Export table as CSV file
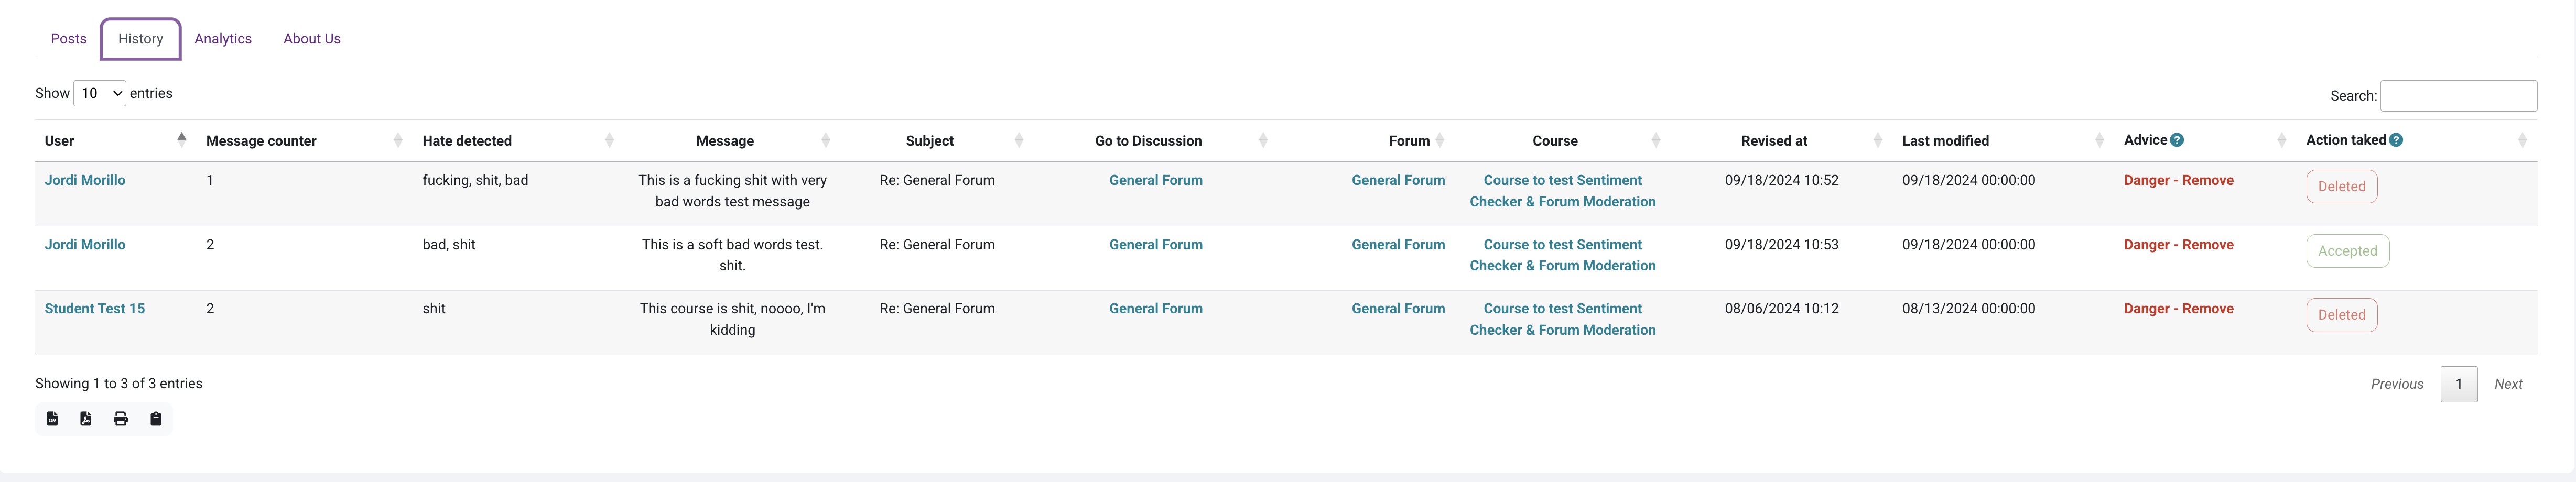 pos(52,419)
